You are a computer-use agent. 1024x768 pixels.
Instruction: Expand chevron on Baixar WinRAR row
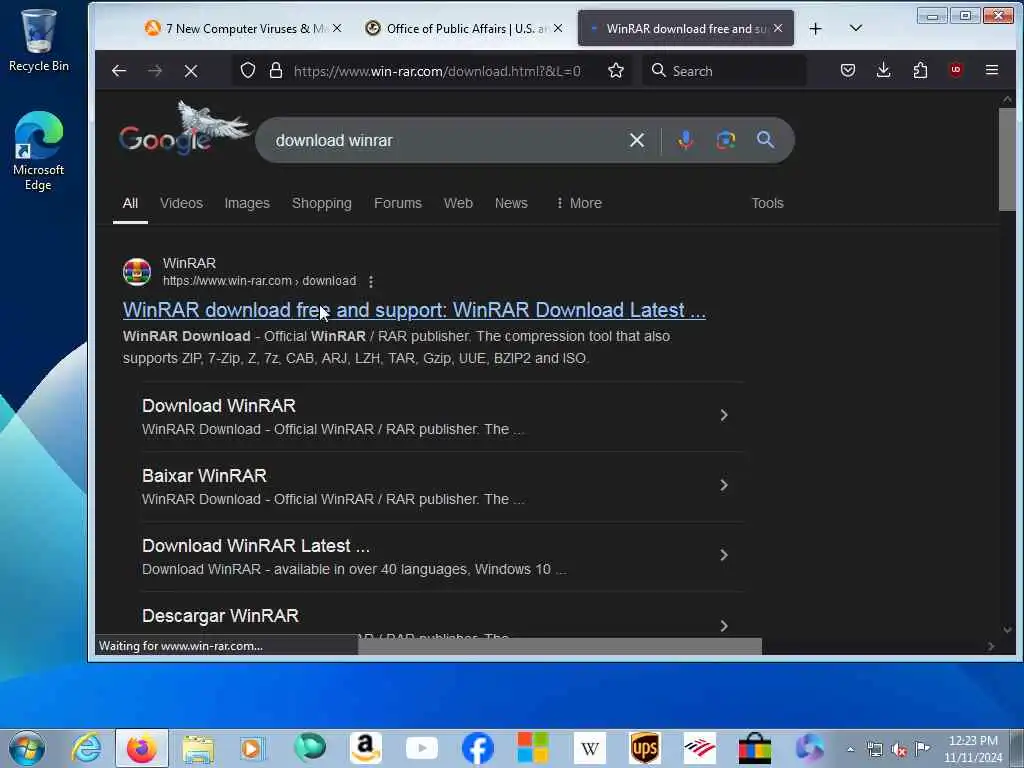724,485
